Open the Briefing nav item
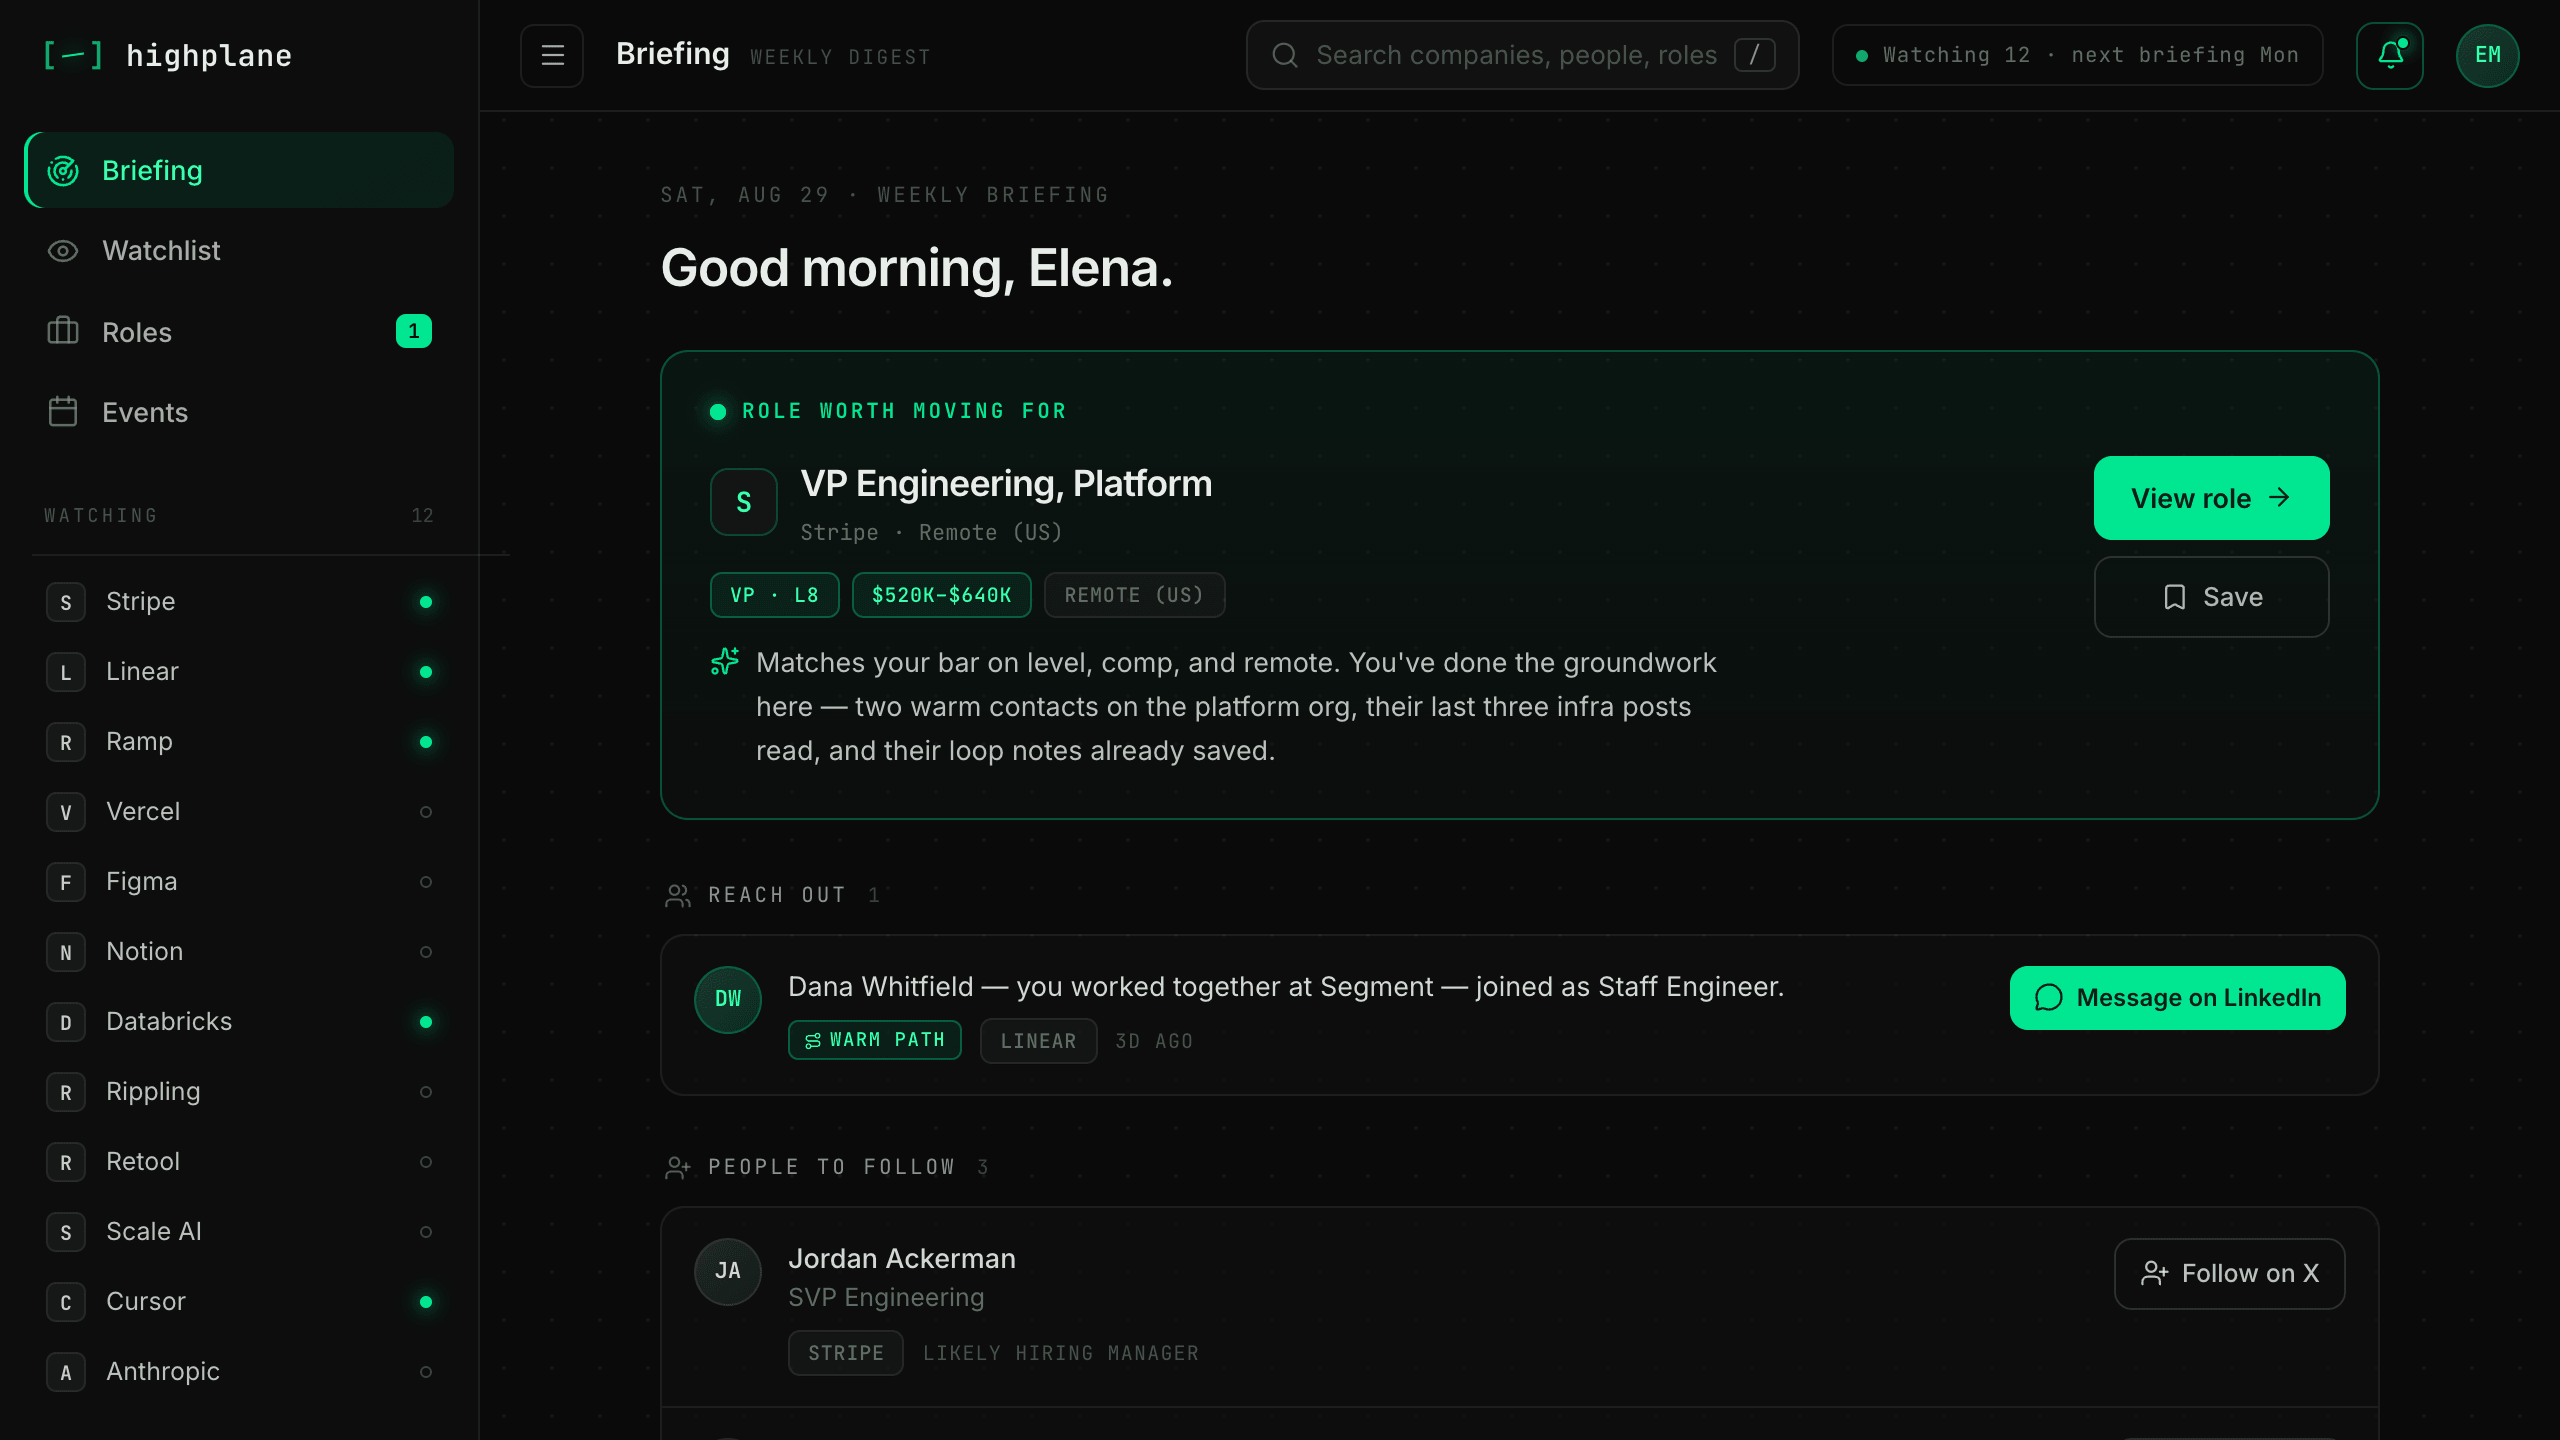This screenshot has height=1440, width=2560. (239, 170)
